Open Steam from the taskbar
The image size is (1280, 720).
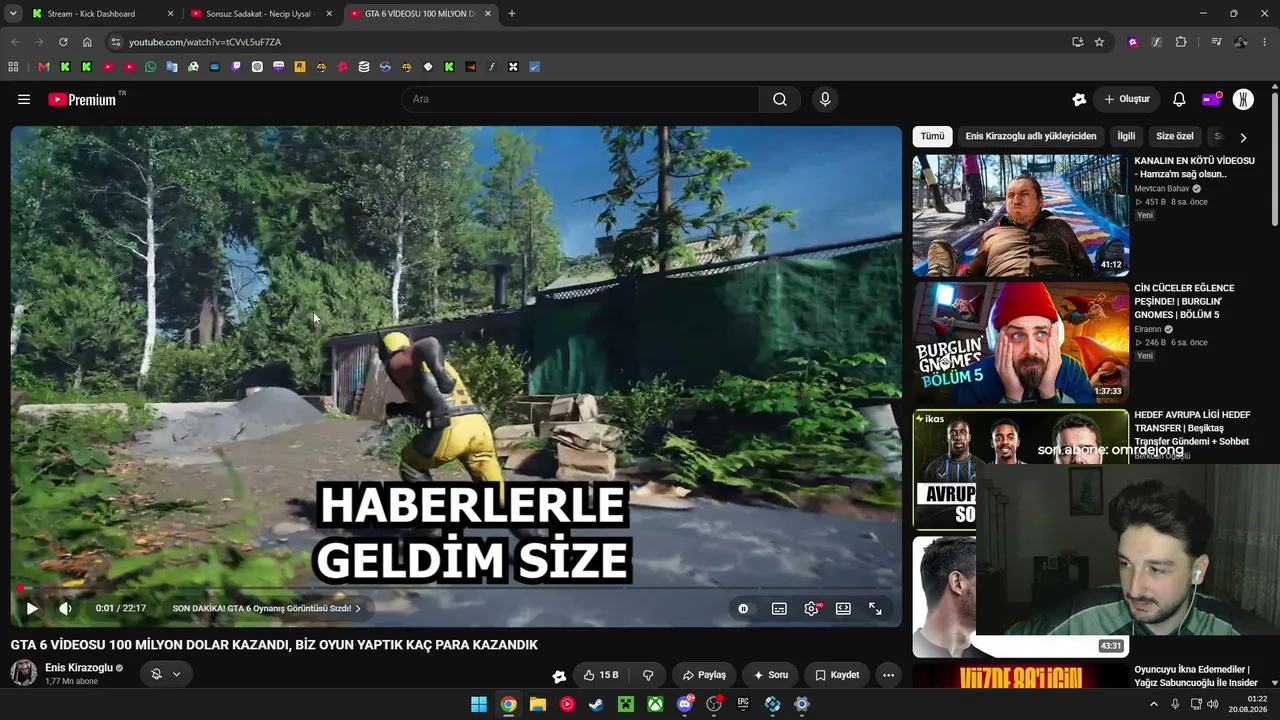(x=596, y=704)
